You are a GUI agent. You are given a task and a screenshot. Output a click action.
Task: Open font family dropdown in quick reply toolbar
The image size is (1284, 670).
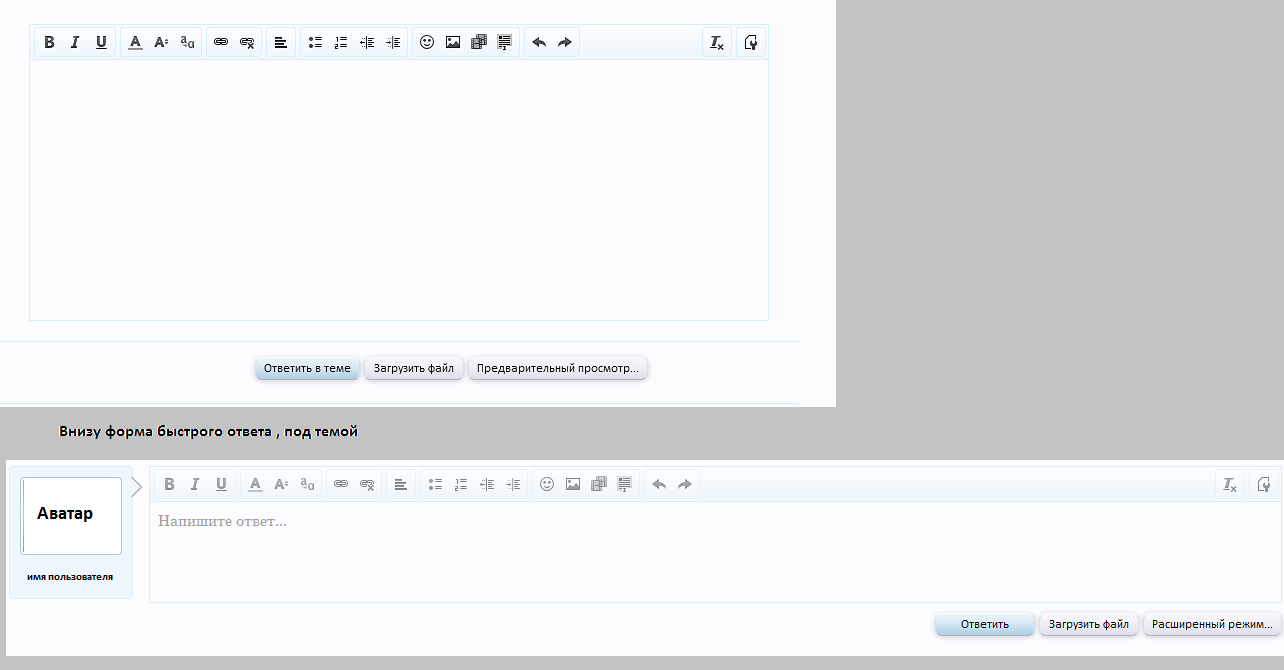coord(308,484)
